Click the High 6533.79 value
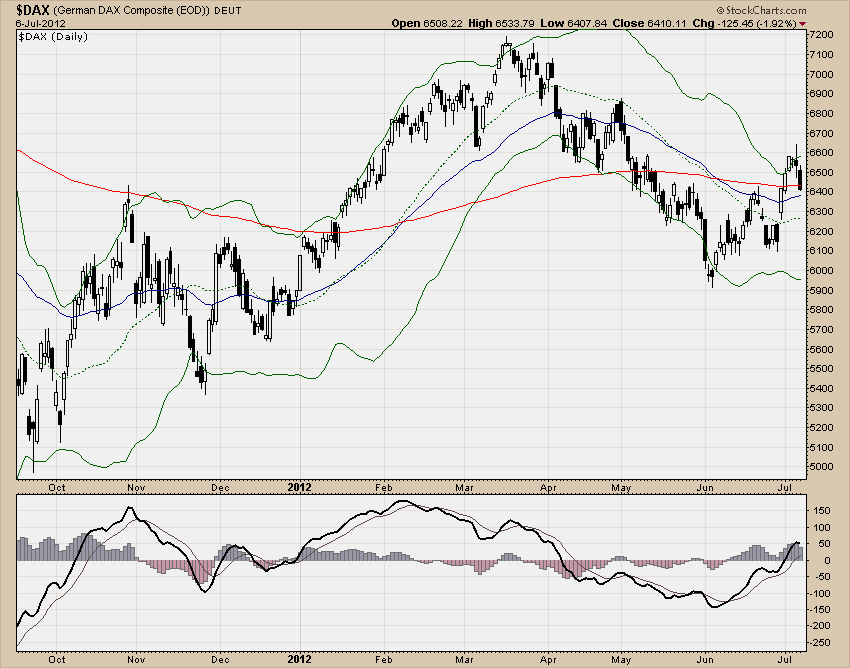The width and height of the screenshot is (850, 668). coord(501,23)
